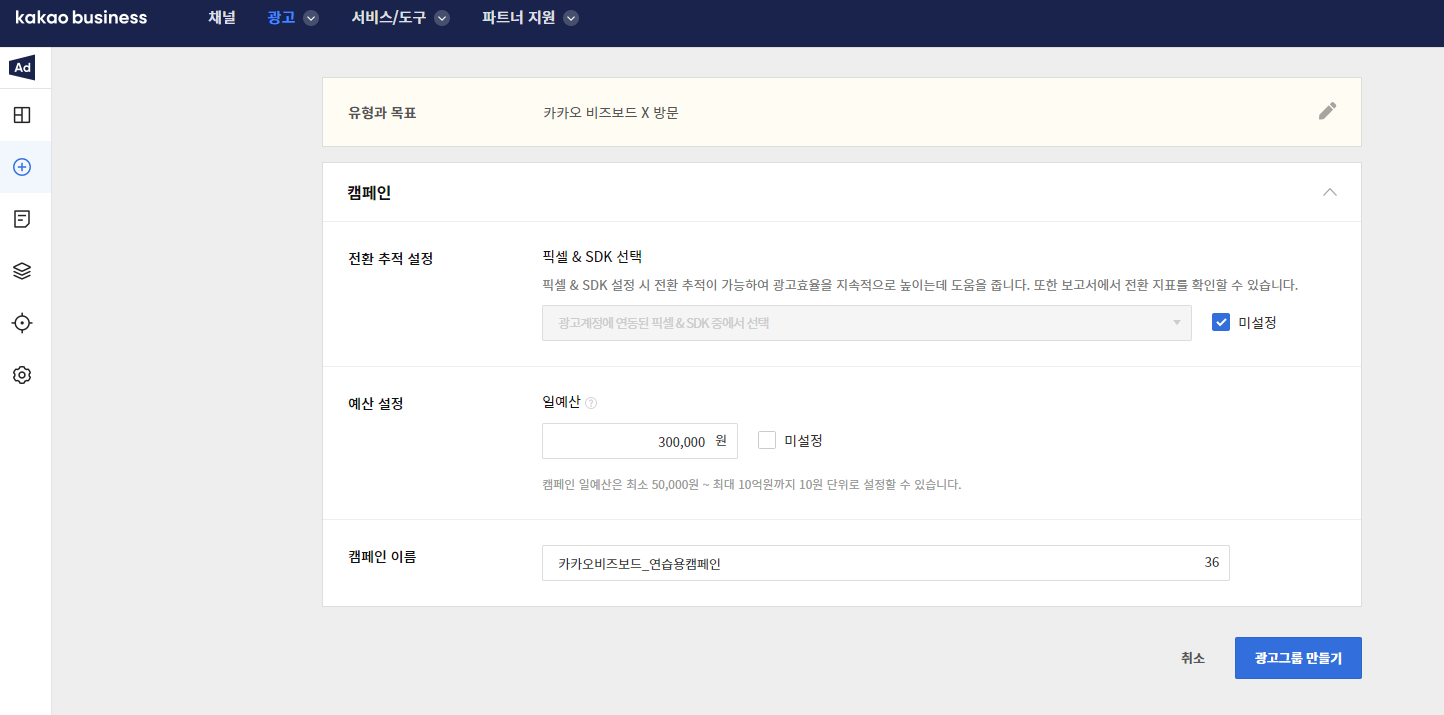Image resolution: width=1444 pixels, height=715 pixels.
Task: Open the 파트너 지원 menu
Action: (x=518, y=18)
